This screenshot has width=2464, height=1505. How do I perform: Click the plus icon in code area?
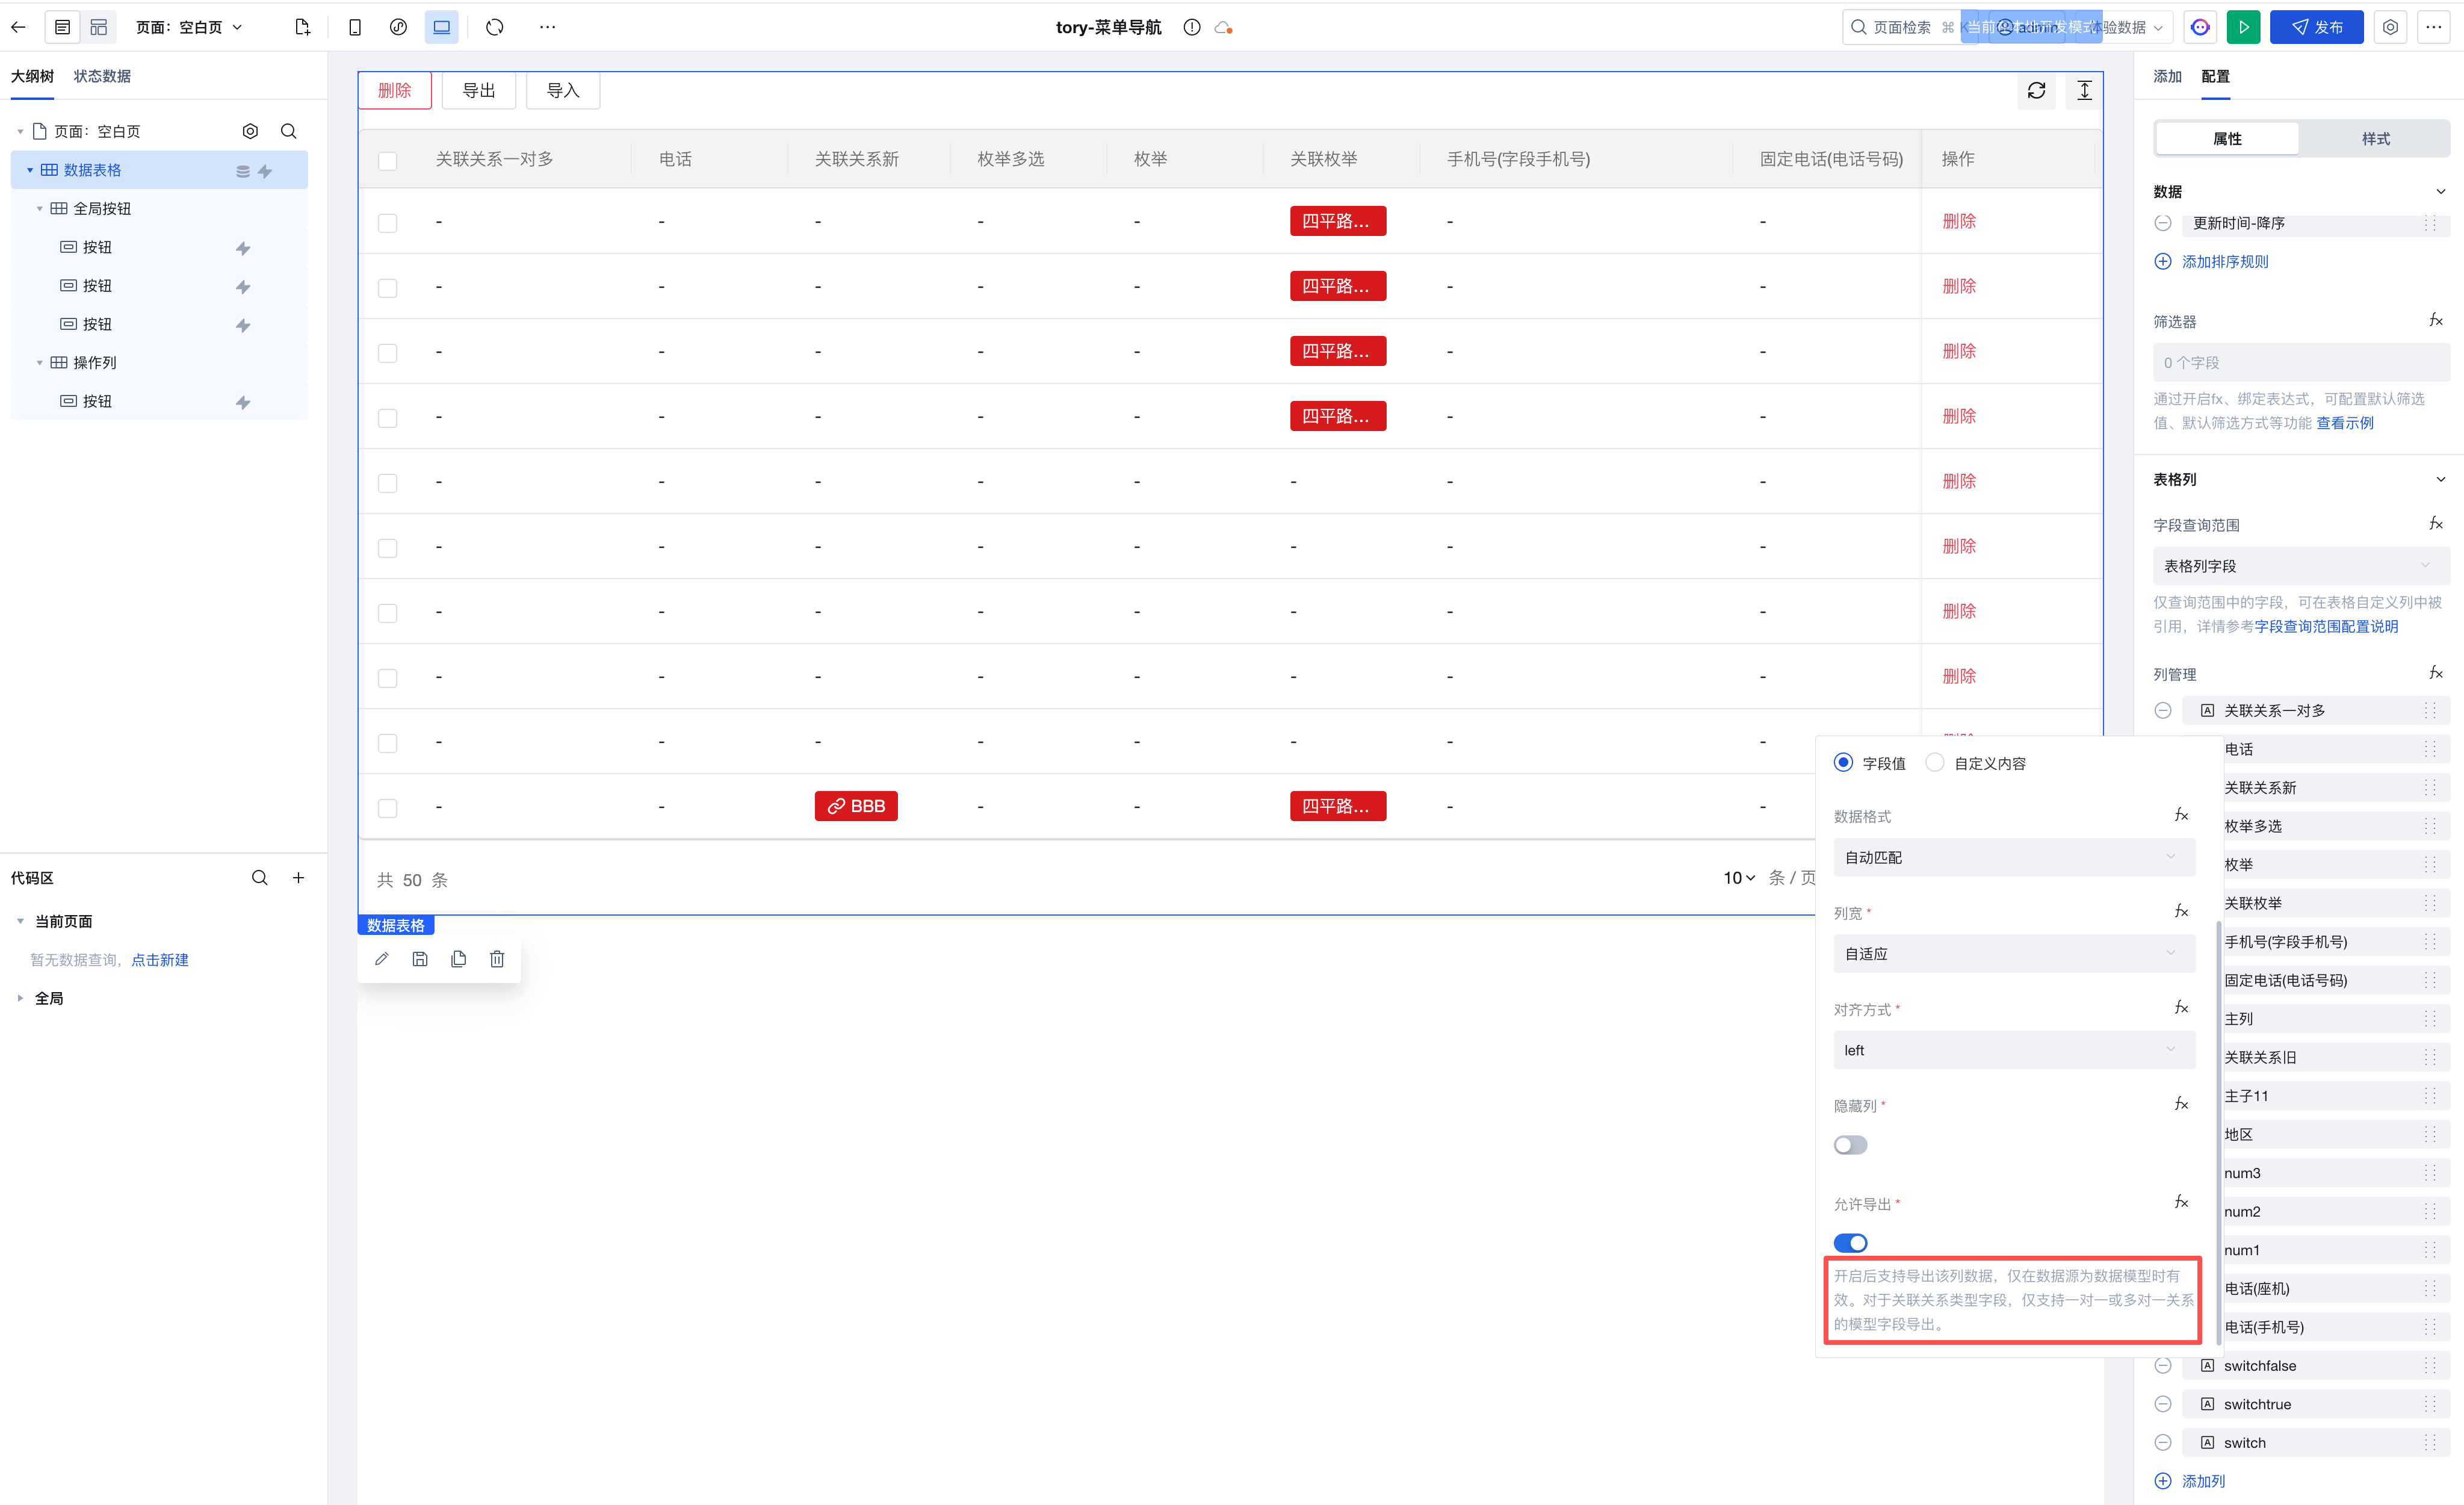pyautogui.click(x=298, y=878)
